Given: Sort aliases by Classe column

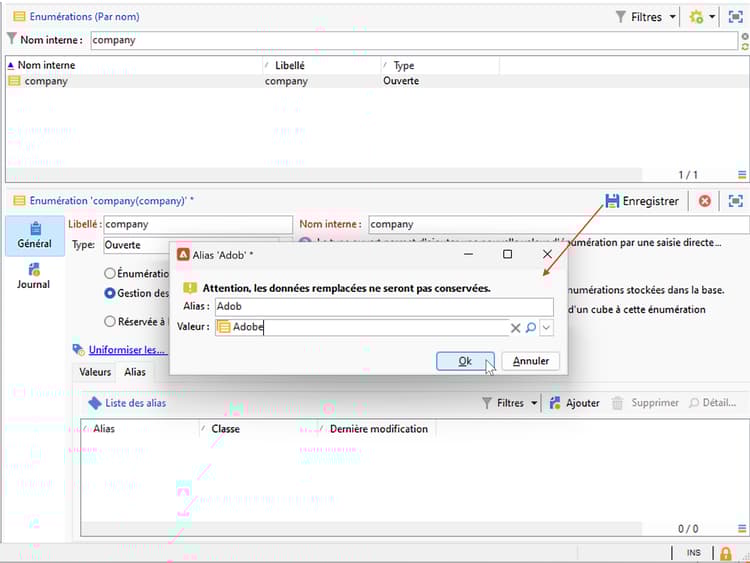Looking at the screenshot, I should click(258, 429).
